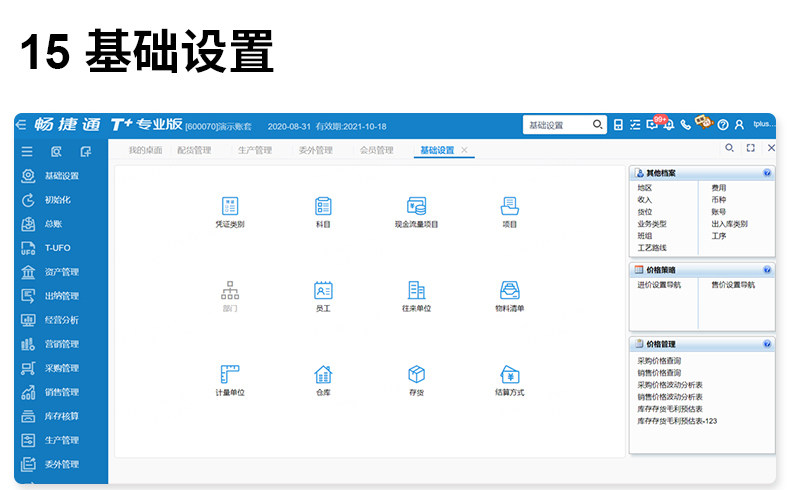
Task: Open the 仓库 warehouse icon
Action: (323, 374)
